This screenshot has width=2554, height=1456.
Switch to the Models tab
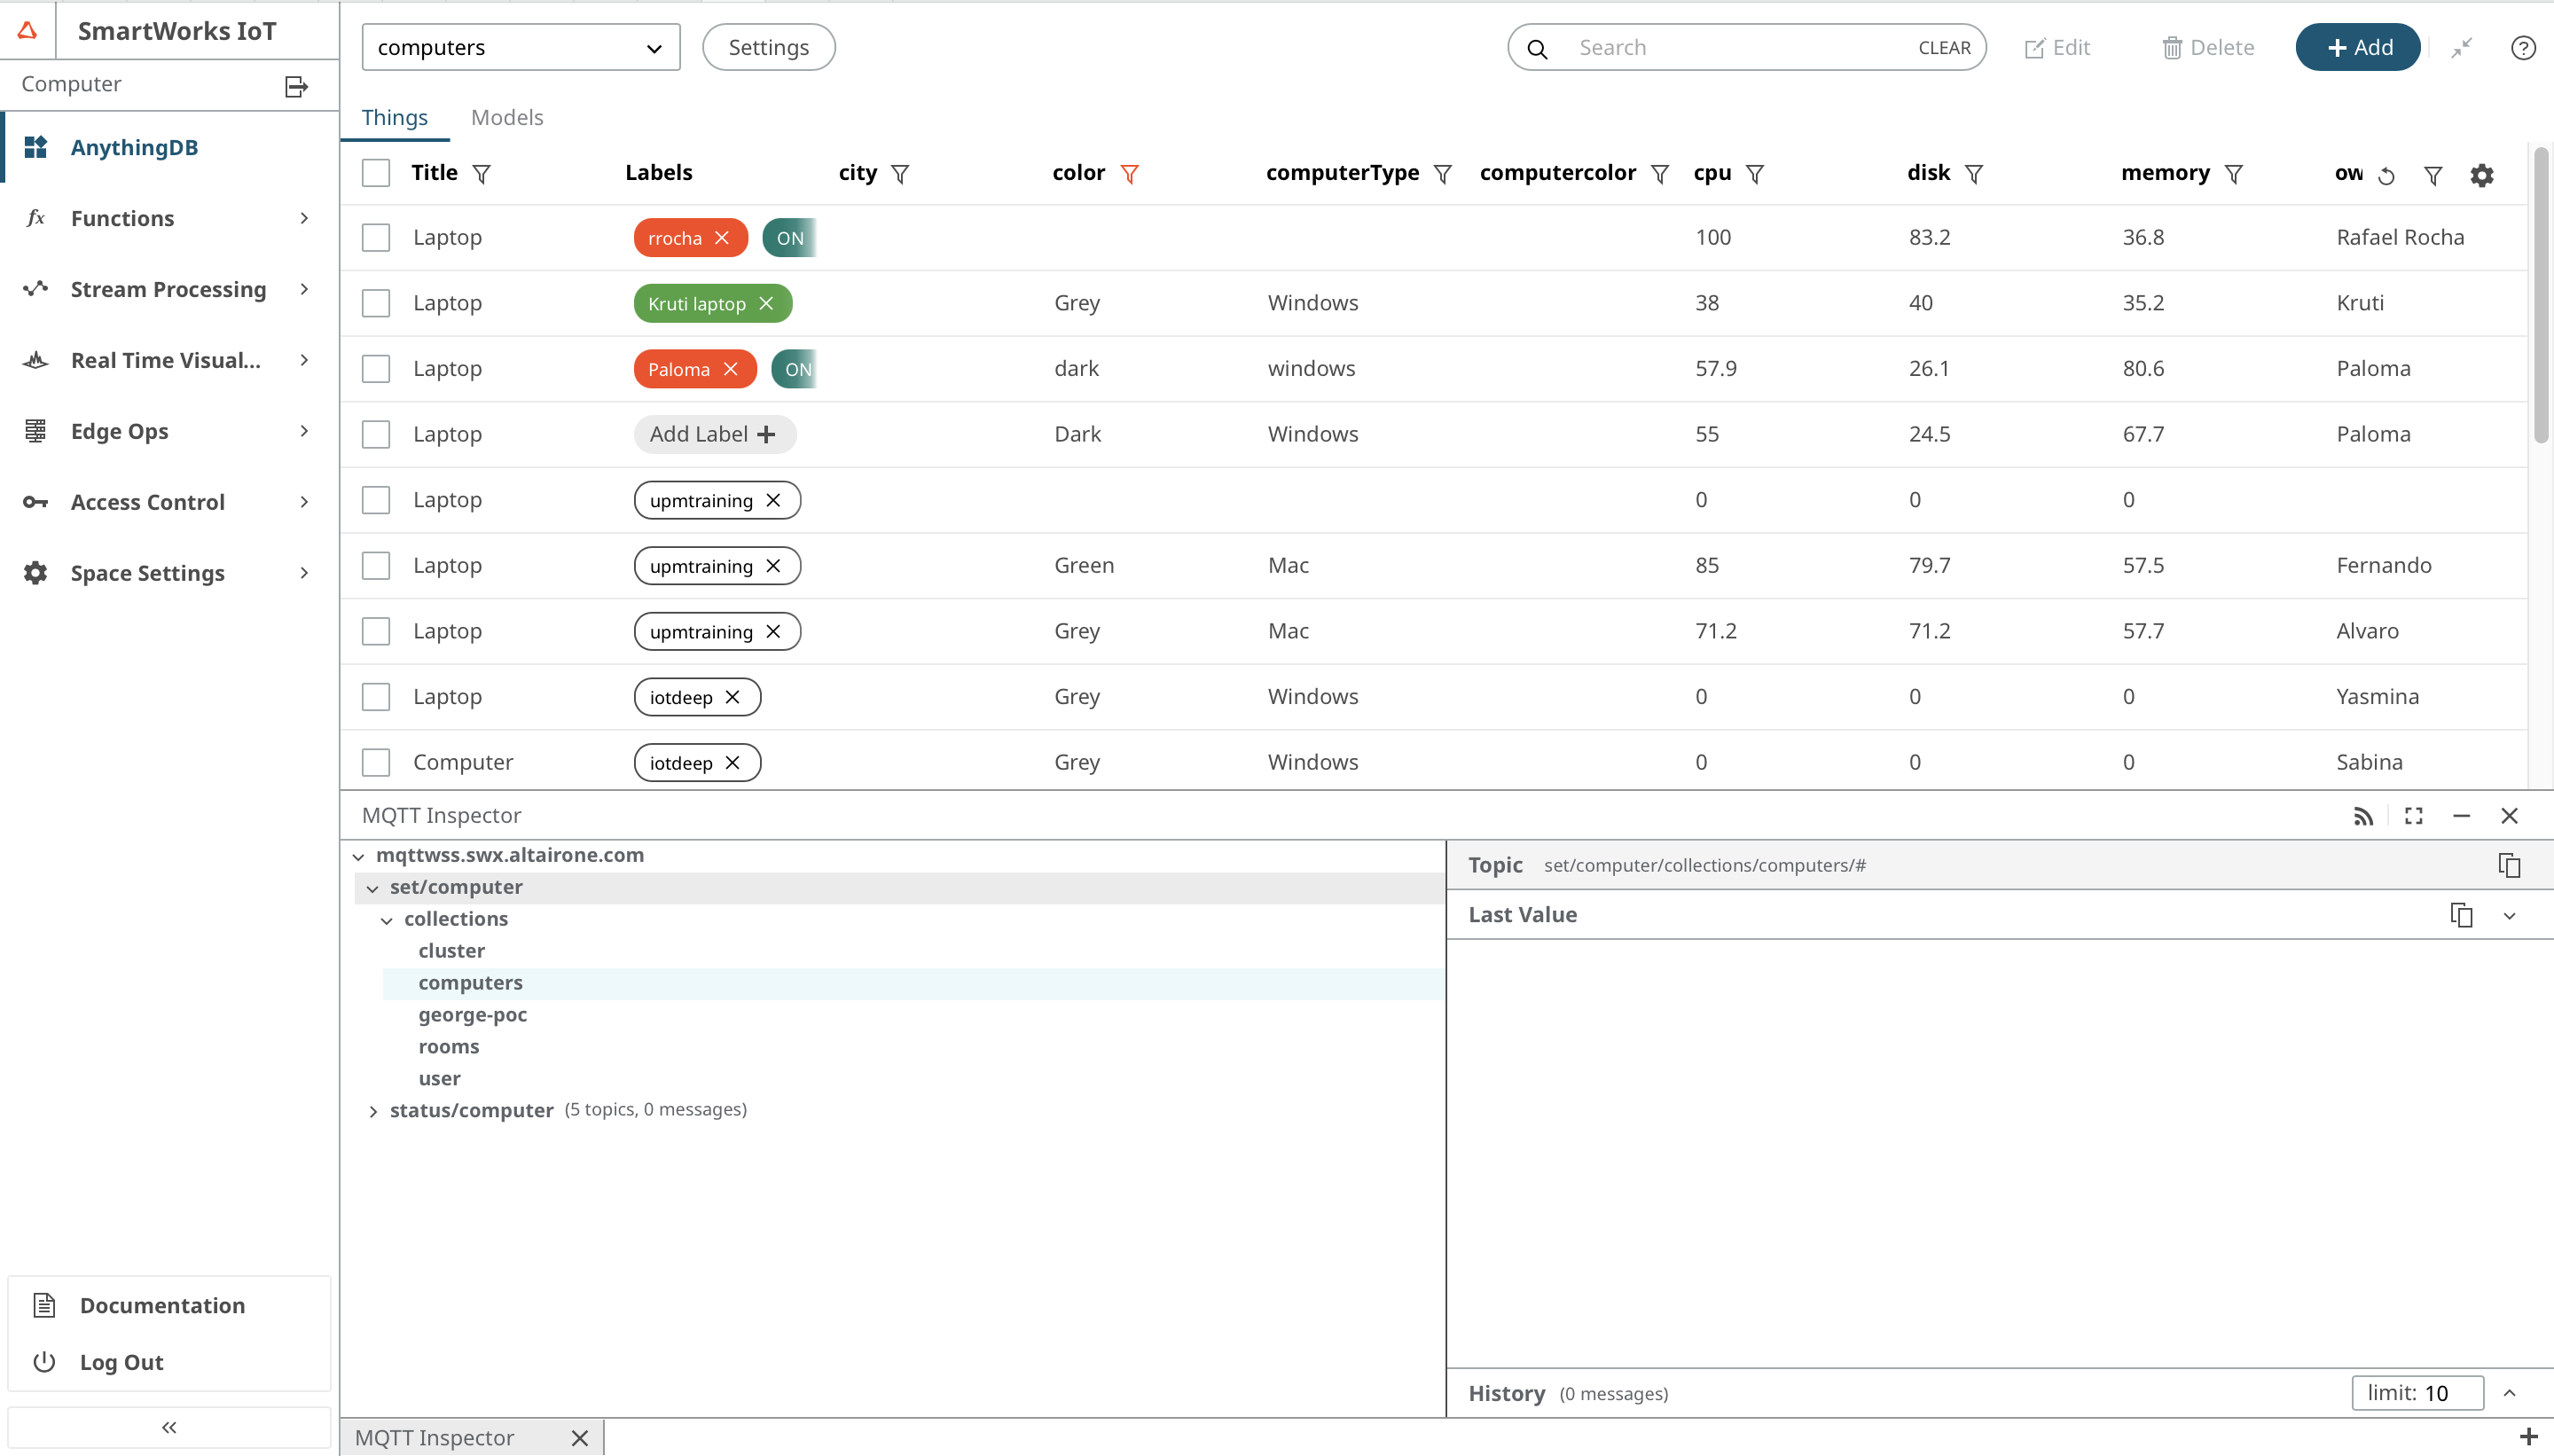coord(506,117)
